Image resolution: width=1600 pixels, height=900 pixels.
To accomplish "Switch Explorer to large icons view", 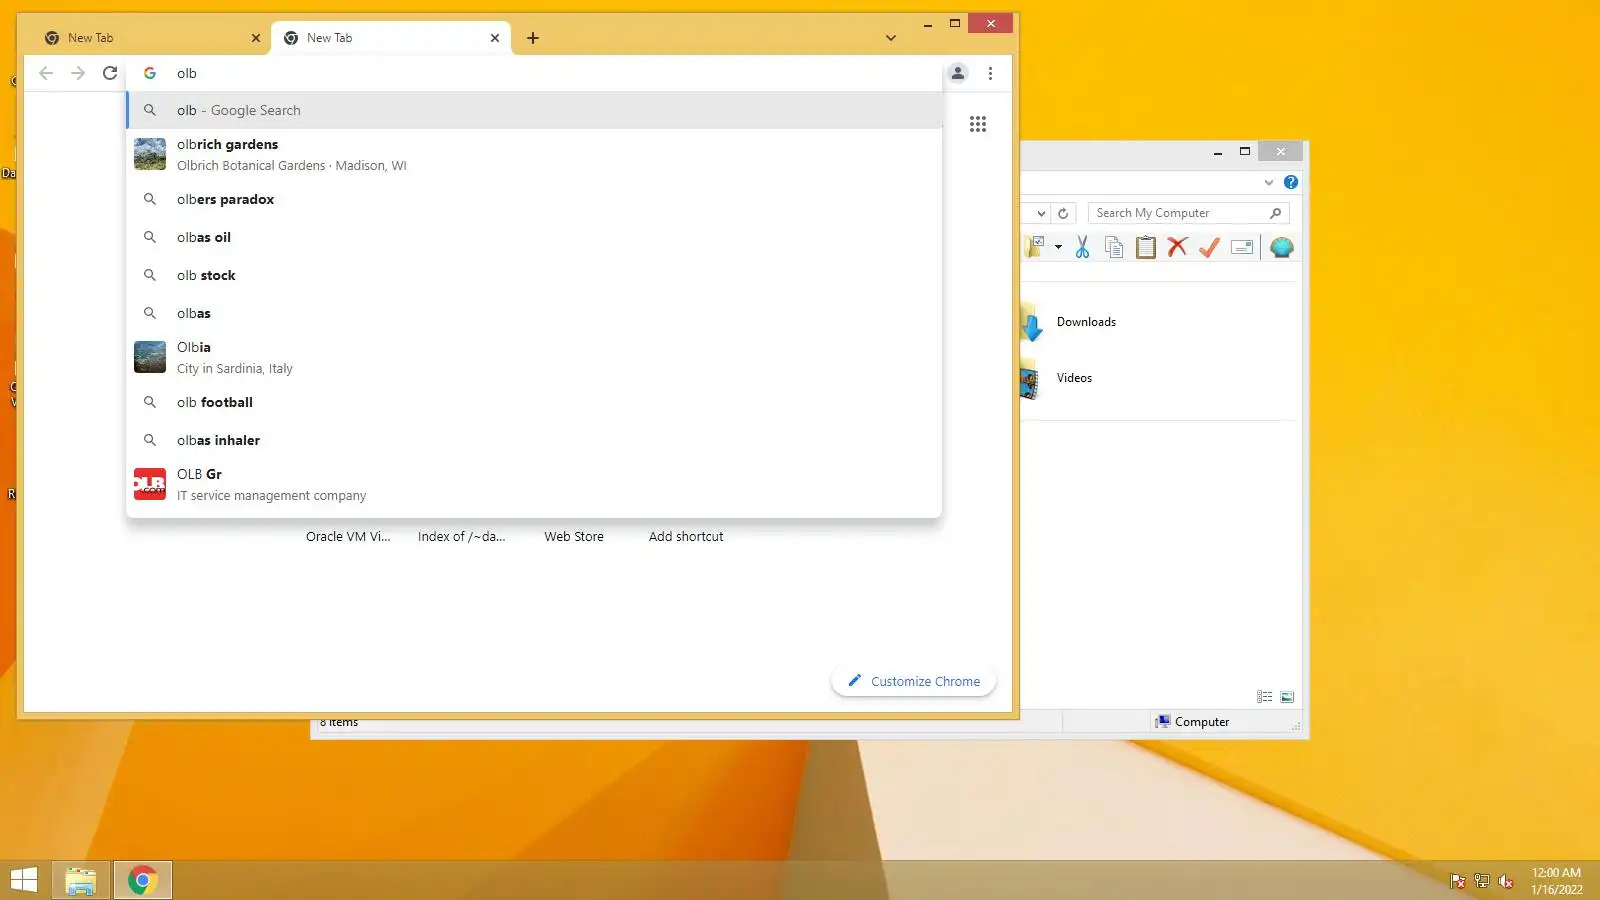I will [x=1287, y=697].
